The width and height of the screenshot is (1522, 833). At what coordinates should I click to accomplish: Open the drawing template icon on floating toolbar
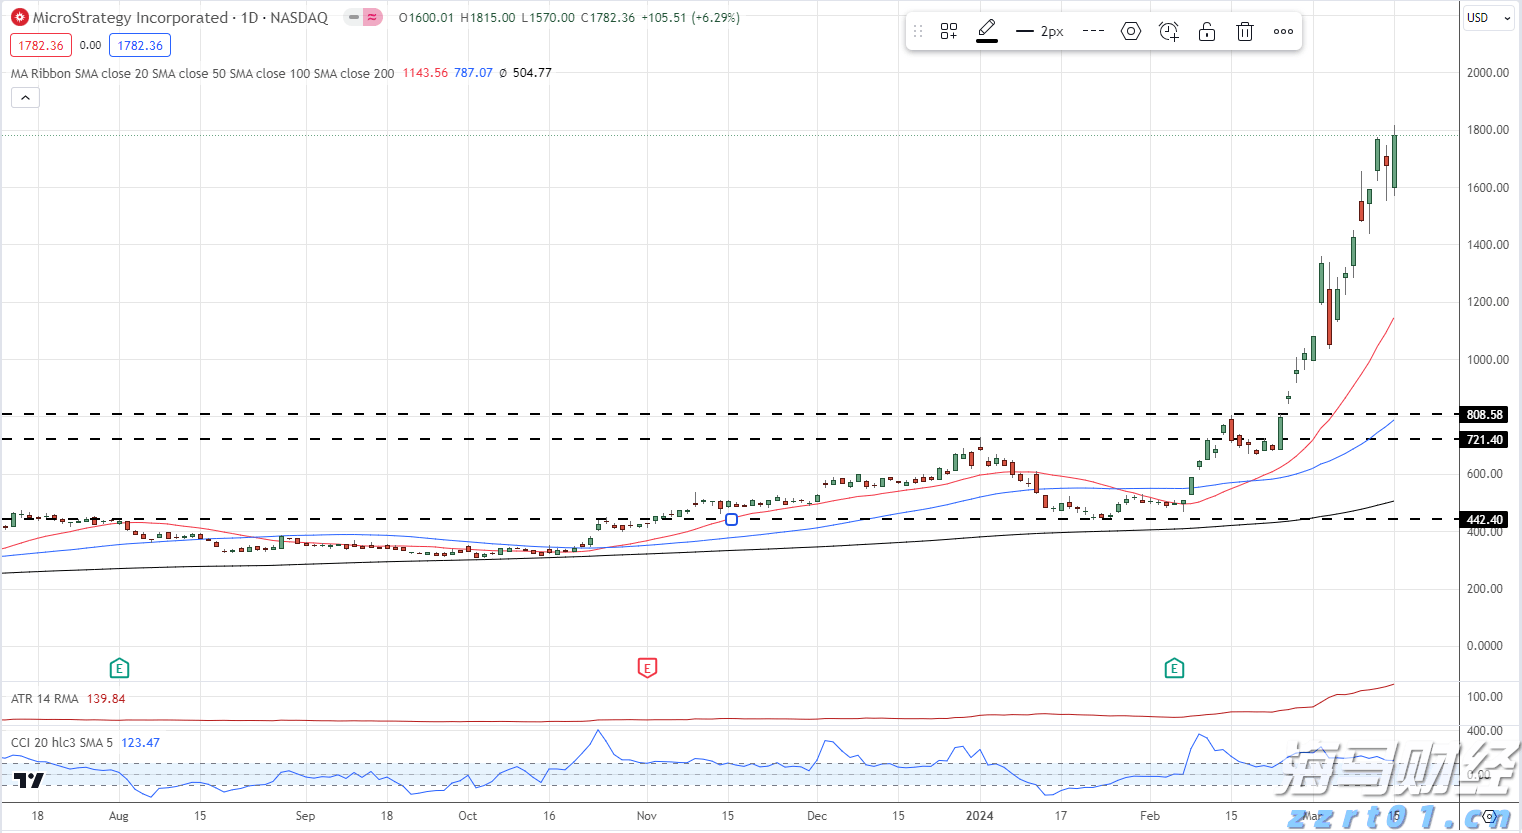click(x=948, y=31)
